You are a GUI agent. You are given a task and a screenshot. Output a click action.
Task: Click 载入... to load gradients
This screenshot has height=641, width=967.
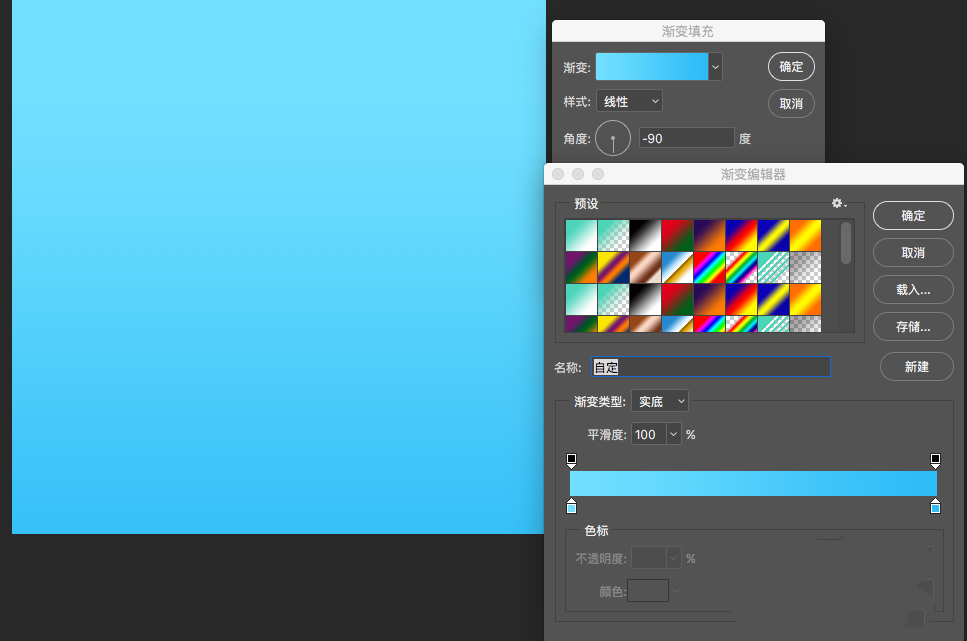pyautogui.click(x=913, y=290)
